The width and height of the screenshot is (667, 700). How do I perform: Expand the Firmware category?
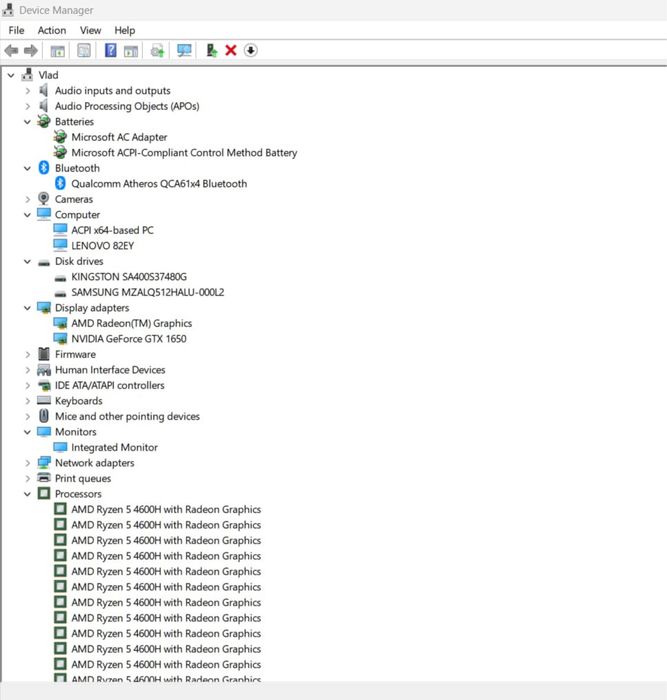[x=28, y=354]
